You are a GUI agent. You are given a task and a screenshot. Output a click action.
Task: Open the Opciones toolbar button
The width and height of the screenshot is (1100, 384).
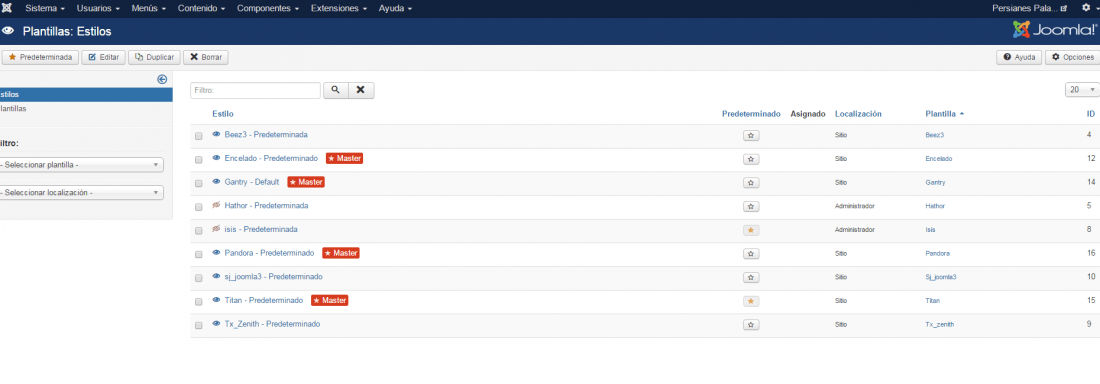point(1073,58)
